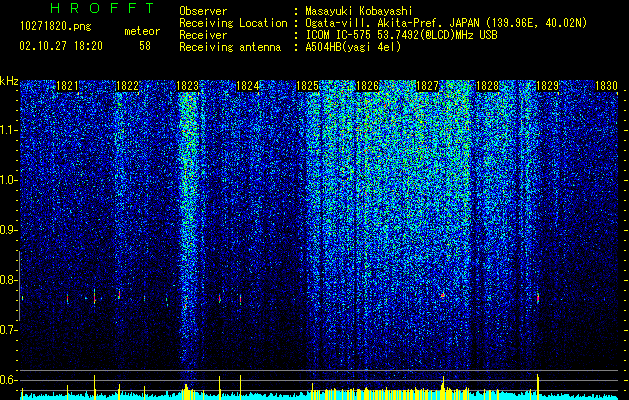
Task: Click the 1827 time marker
Action: pos(427,86)
